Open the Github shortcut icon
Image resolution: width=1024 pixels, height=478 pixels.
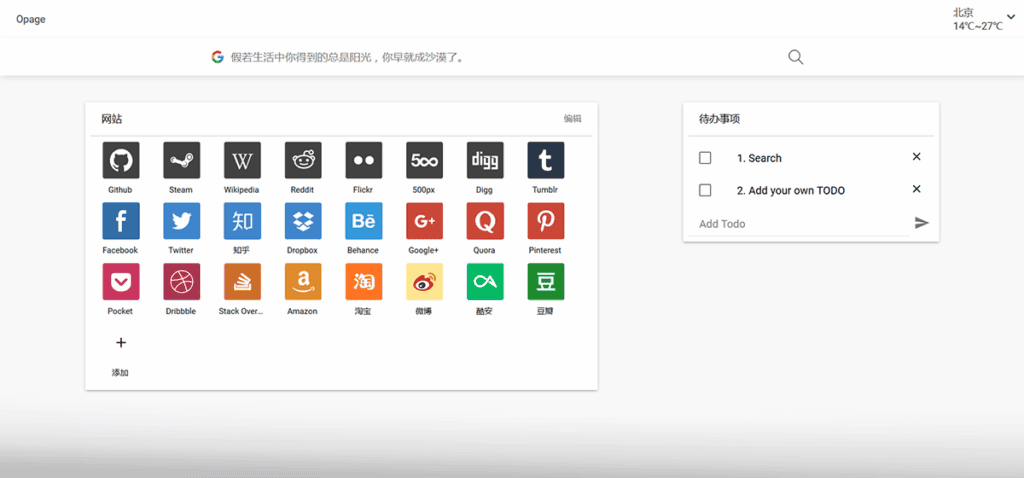pyautogui.click(x=121, y=160)
